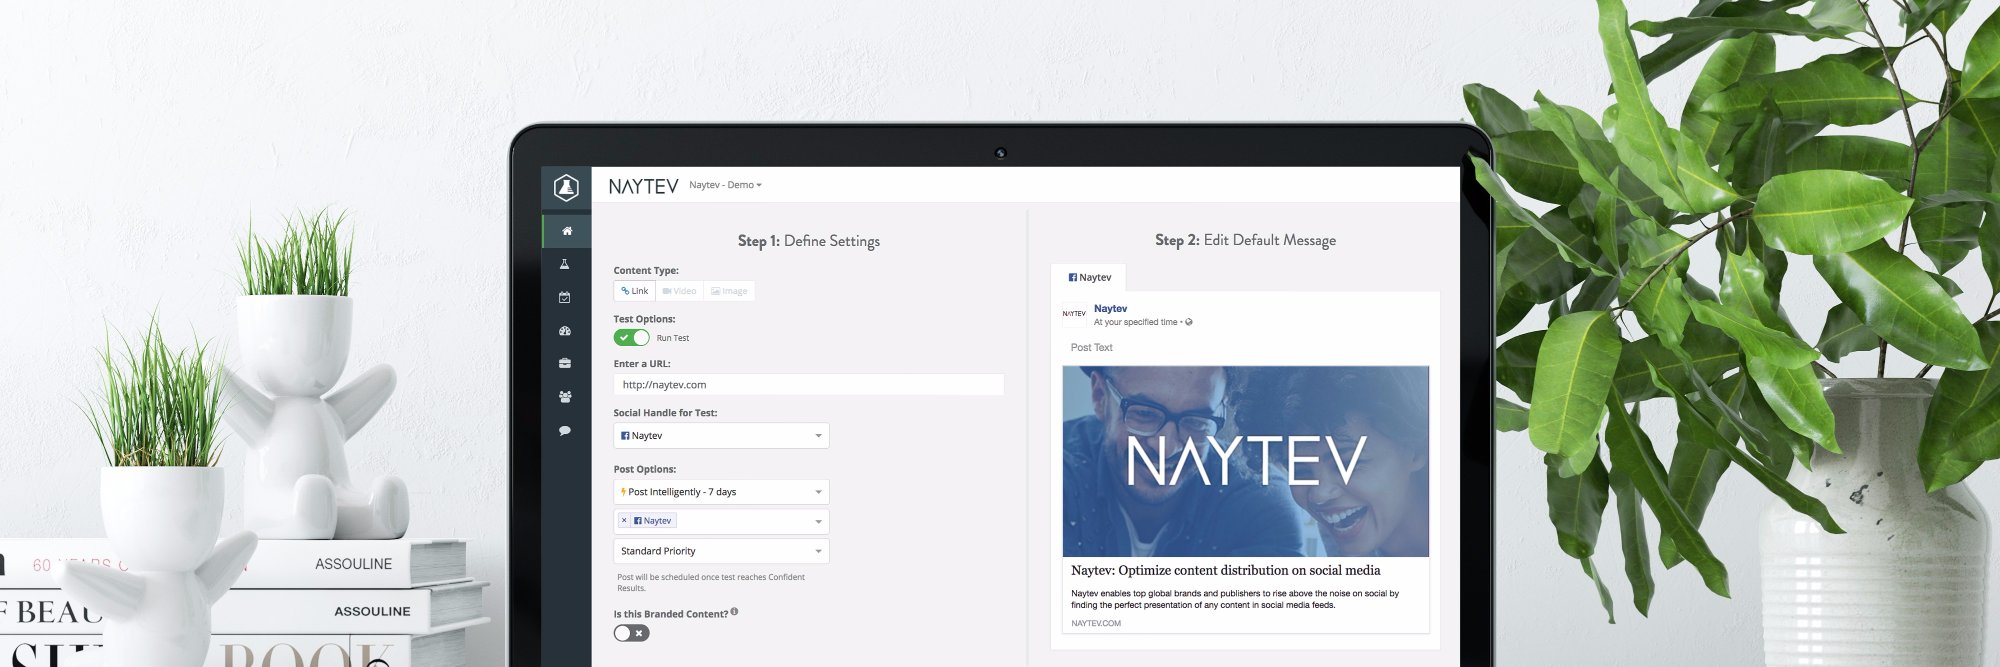Image resolution: width=2000 pixels, height=667 pixels.
Task: Switch to the Naytev Facebook tab
Action: pos(1089,277)
